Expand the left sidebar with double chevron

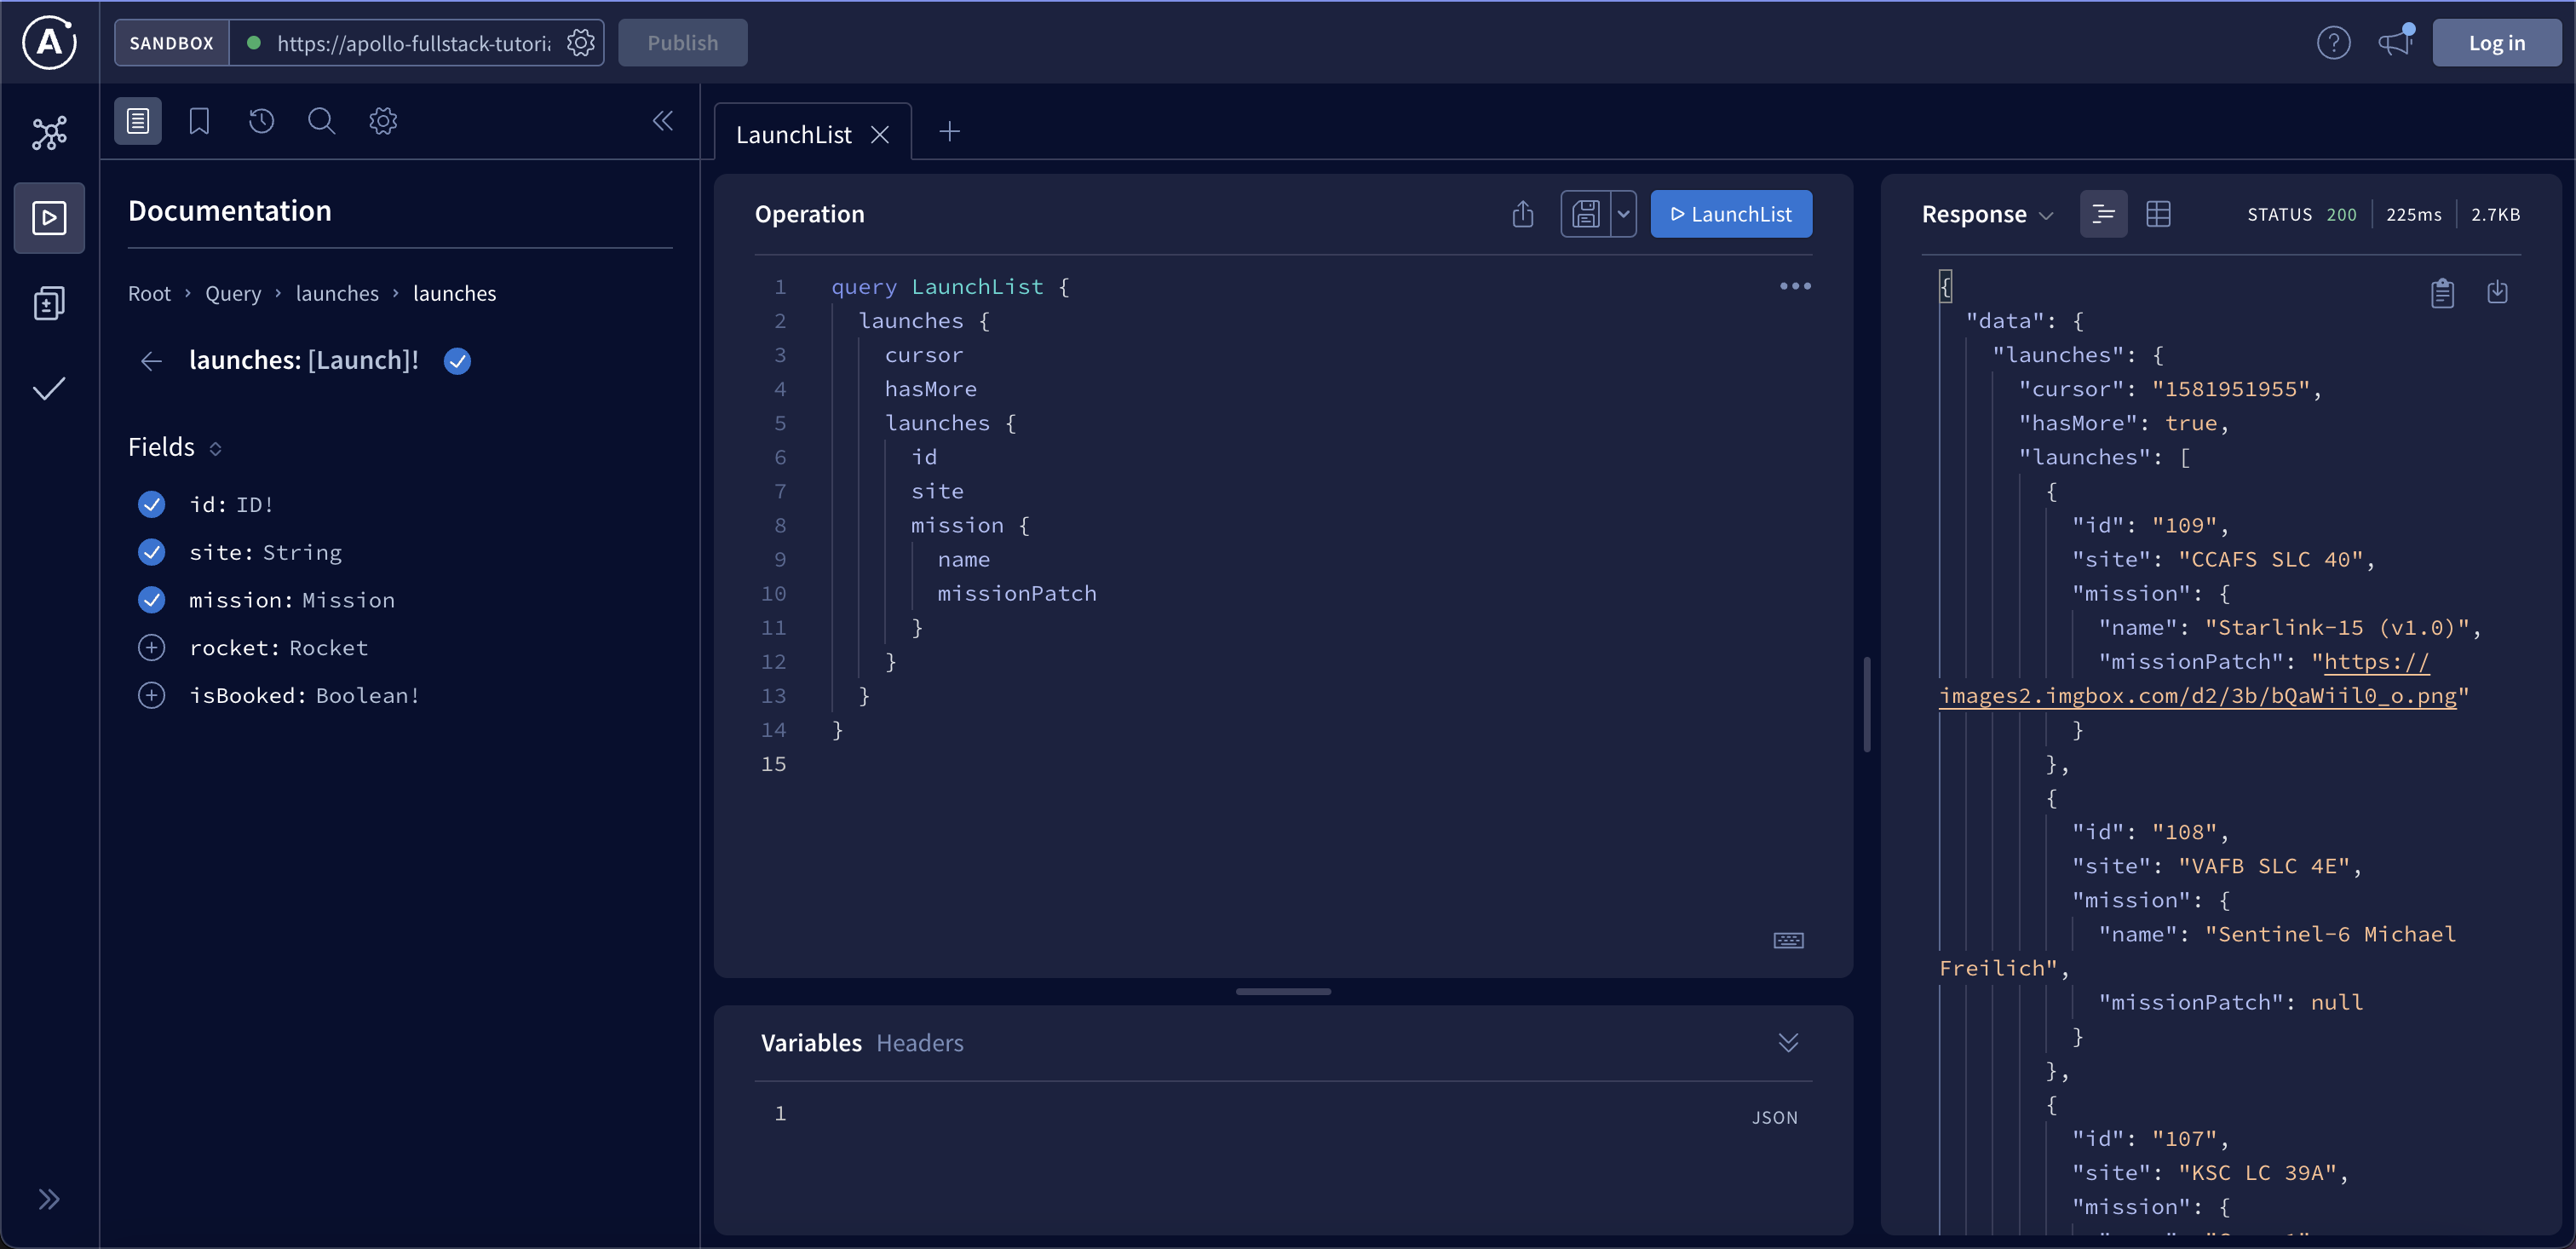coord(49,1199)
